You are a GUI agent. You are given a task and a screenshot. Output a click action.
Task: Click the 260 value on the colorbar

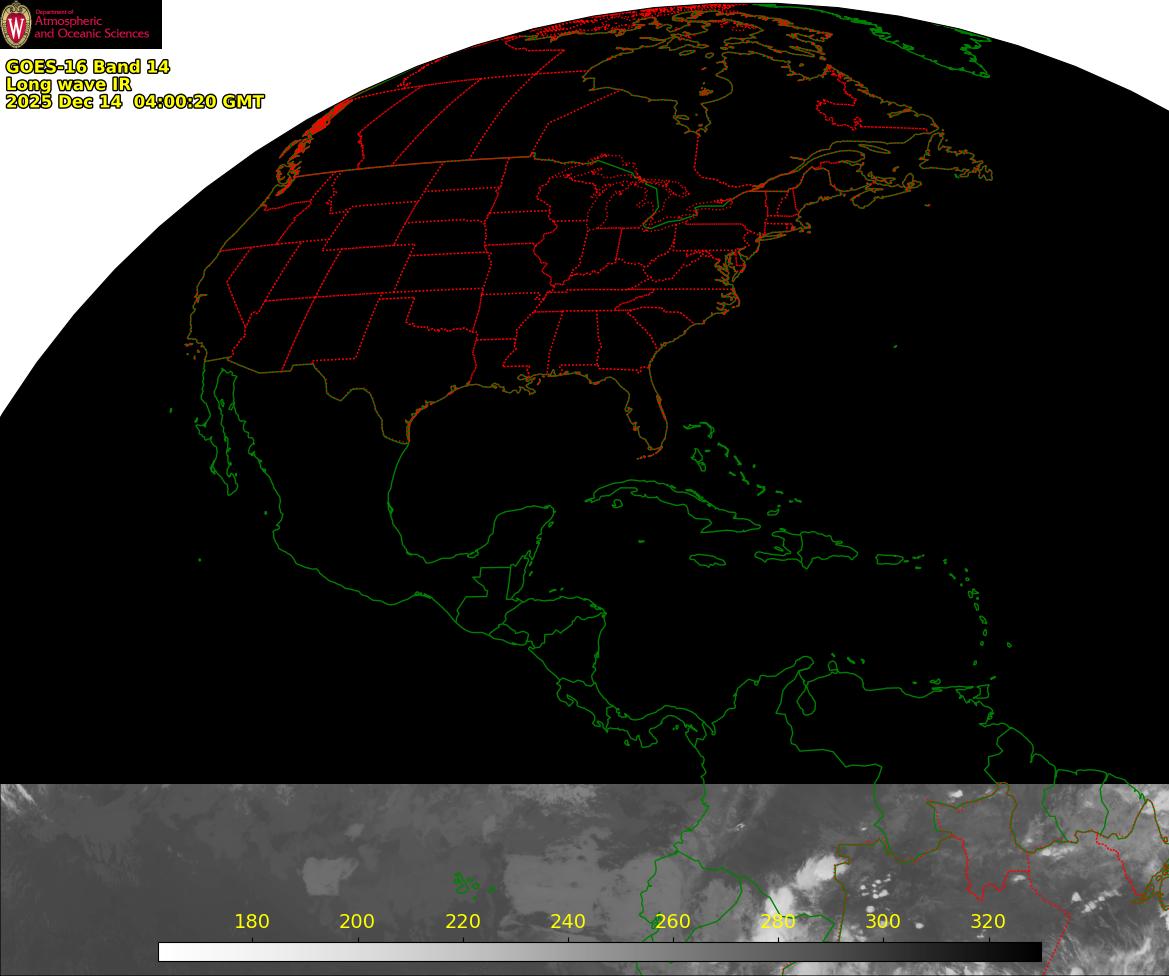(x=673, y=922)
